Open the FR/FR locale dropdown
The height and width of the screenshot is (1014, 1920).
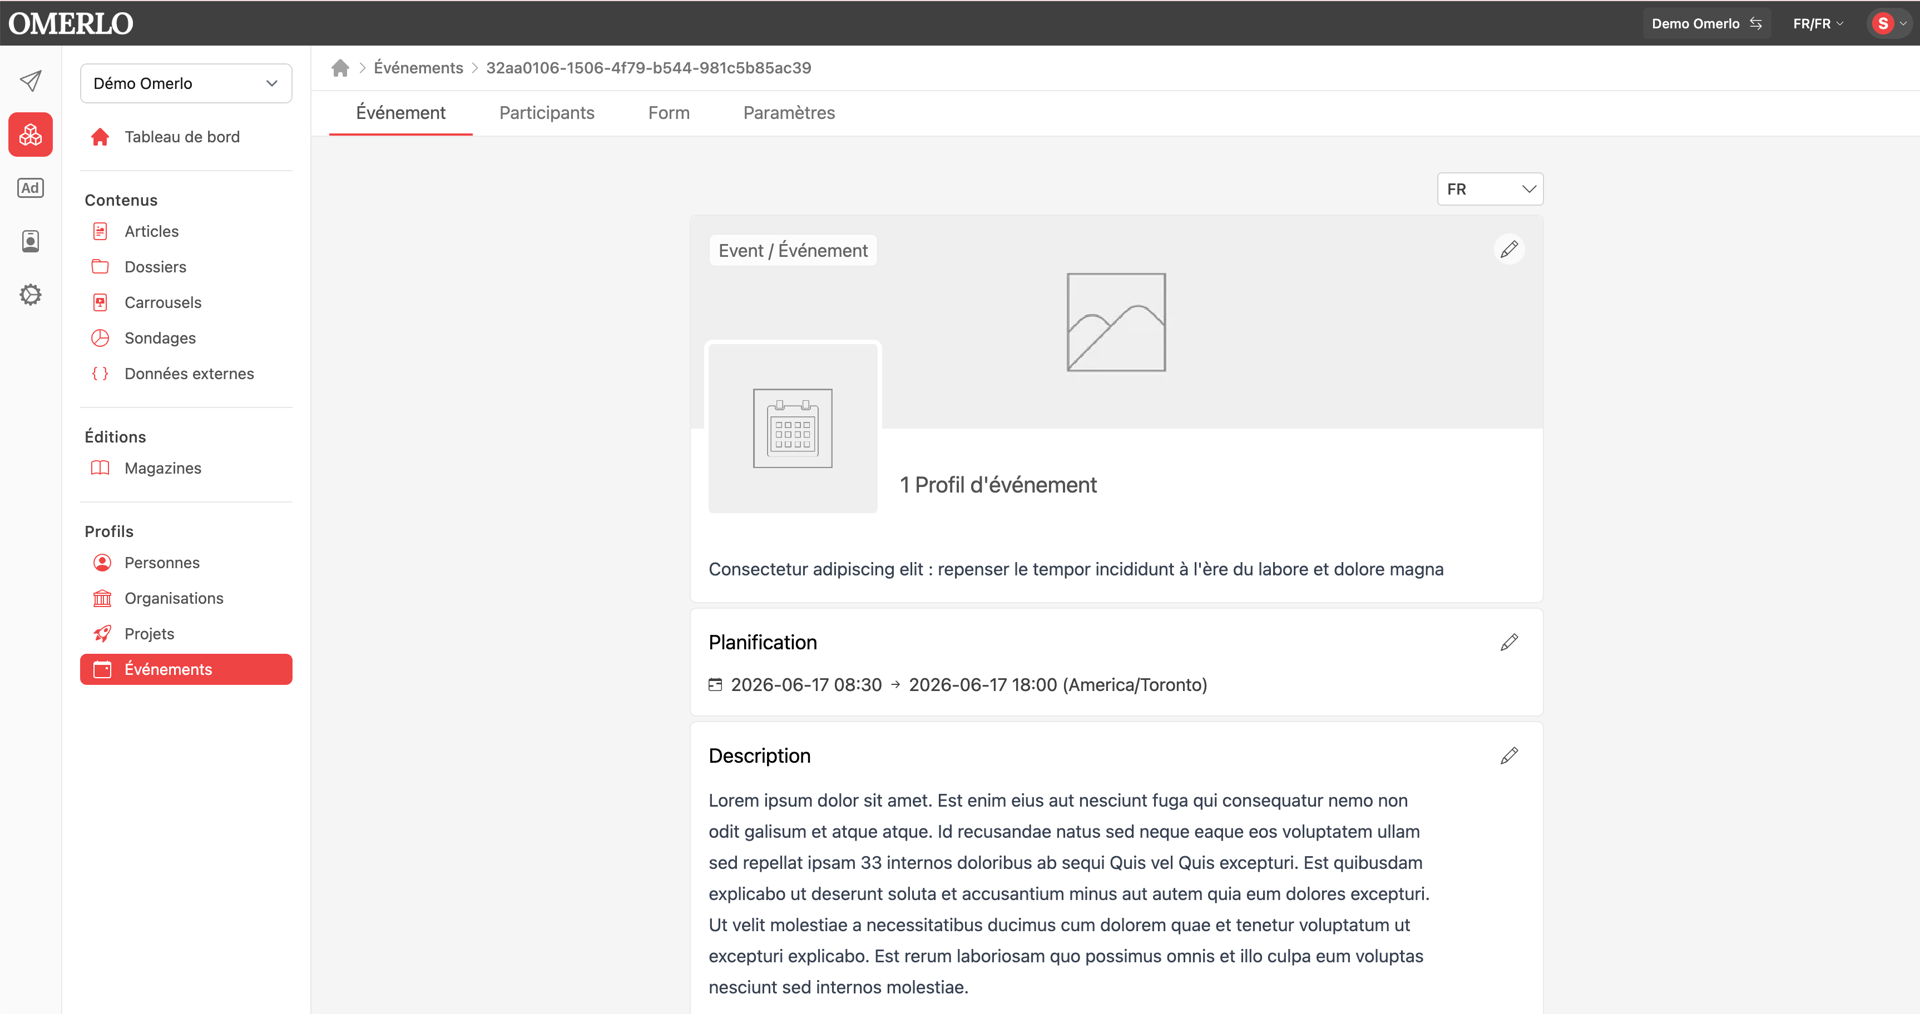click(x=1817, y=23)
